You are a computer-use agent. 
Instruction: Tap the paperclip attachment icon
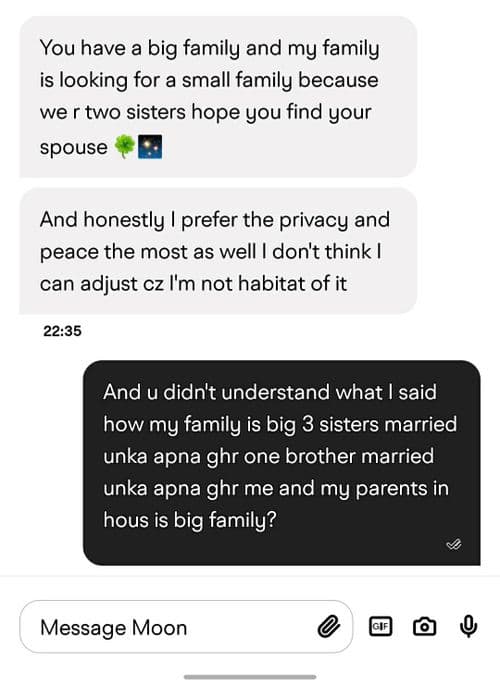(x=329, y=627)
